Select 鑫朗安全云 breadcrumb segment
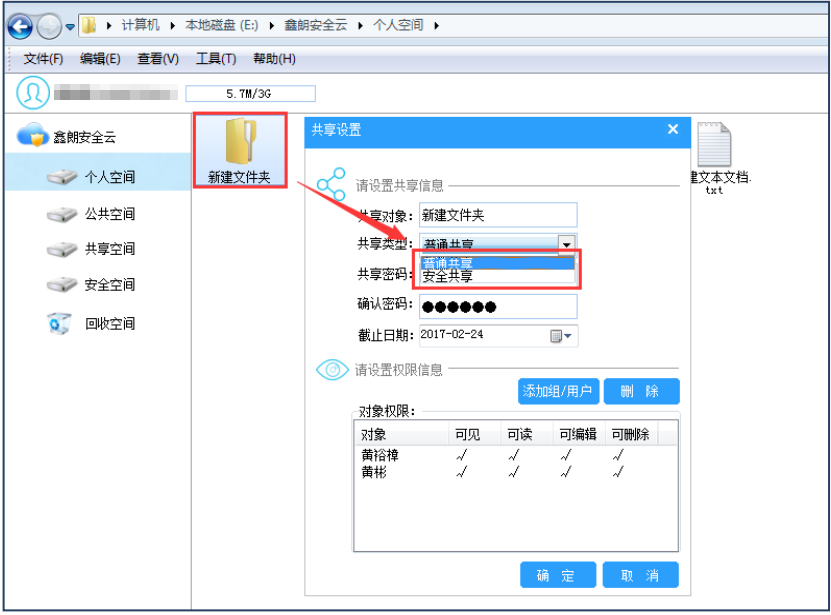 click(315, 25)
